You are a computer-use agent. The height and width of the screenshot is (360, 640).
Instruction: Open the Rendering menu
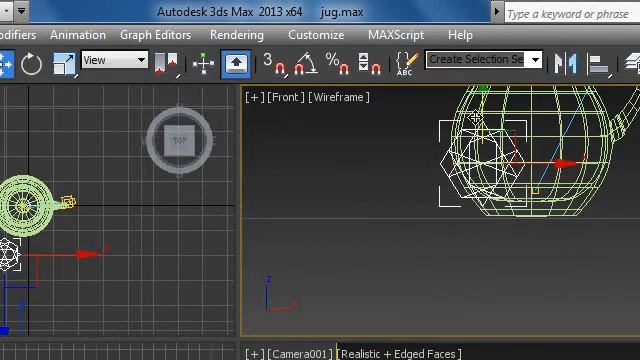point(237,35)
